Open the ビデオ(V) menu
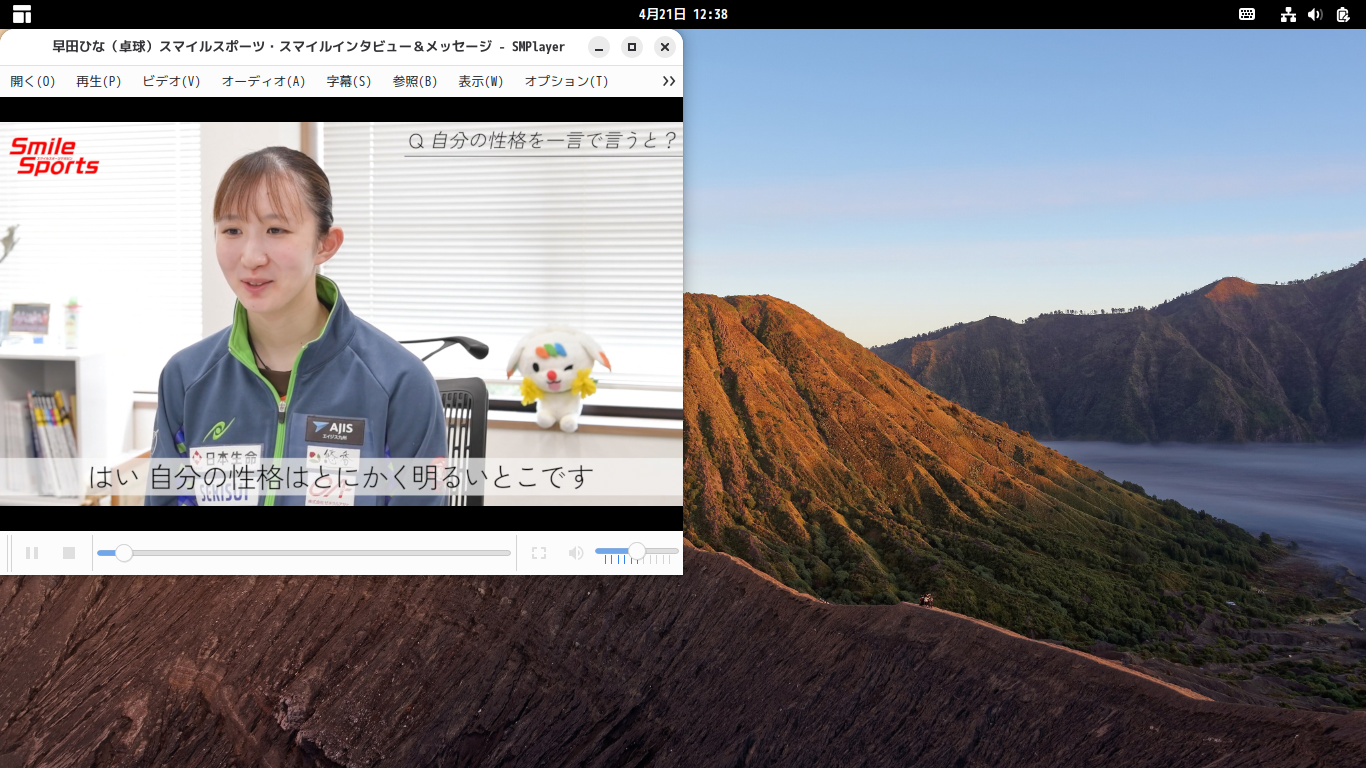1366x768 pixels. coord(172,82)
